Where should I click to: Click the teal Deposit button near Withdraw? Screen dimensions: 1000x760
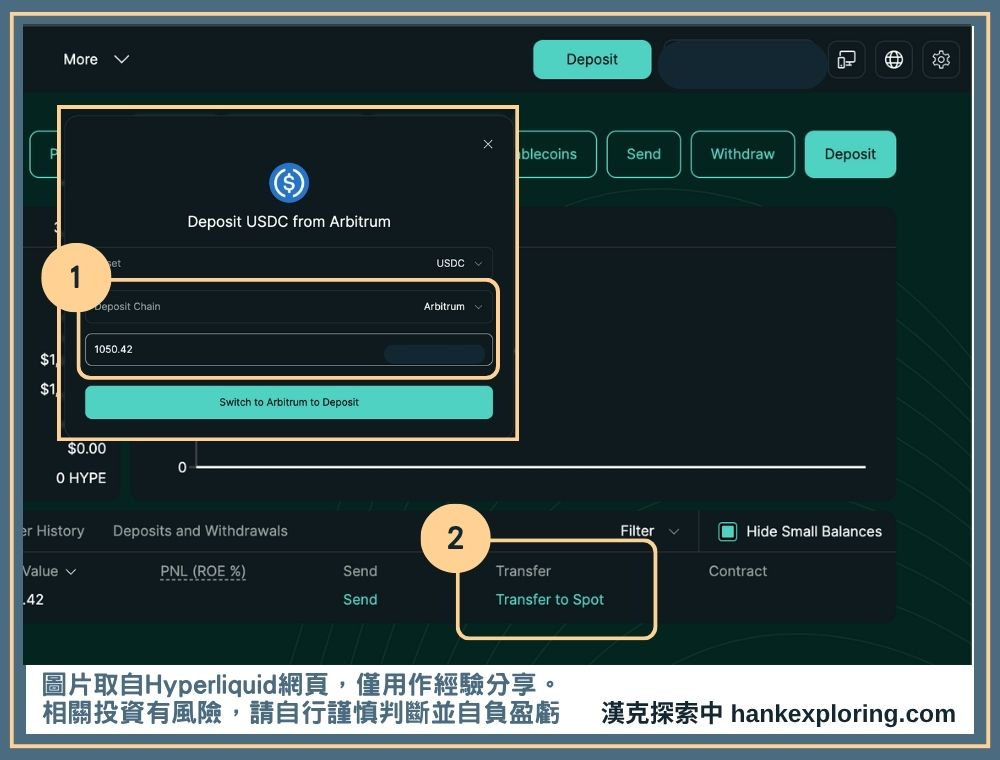pos(850,154)
